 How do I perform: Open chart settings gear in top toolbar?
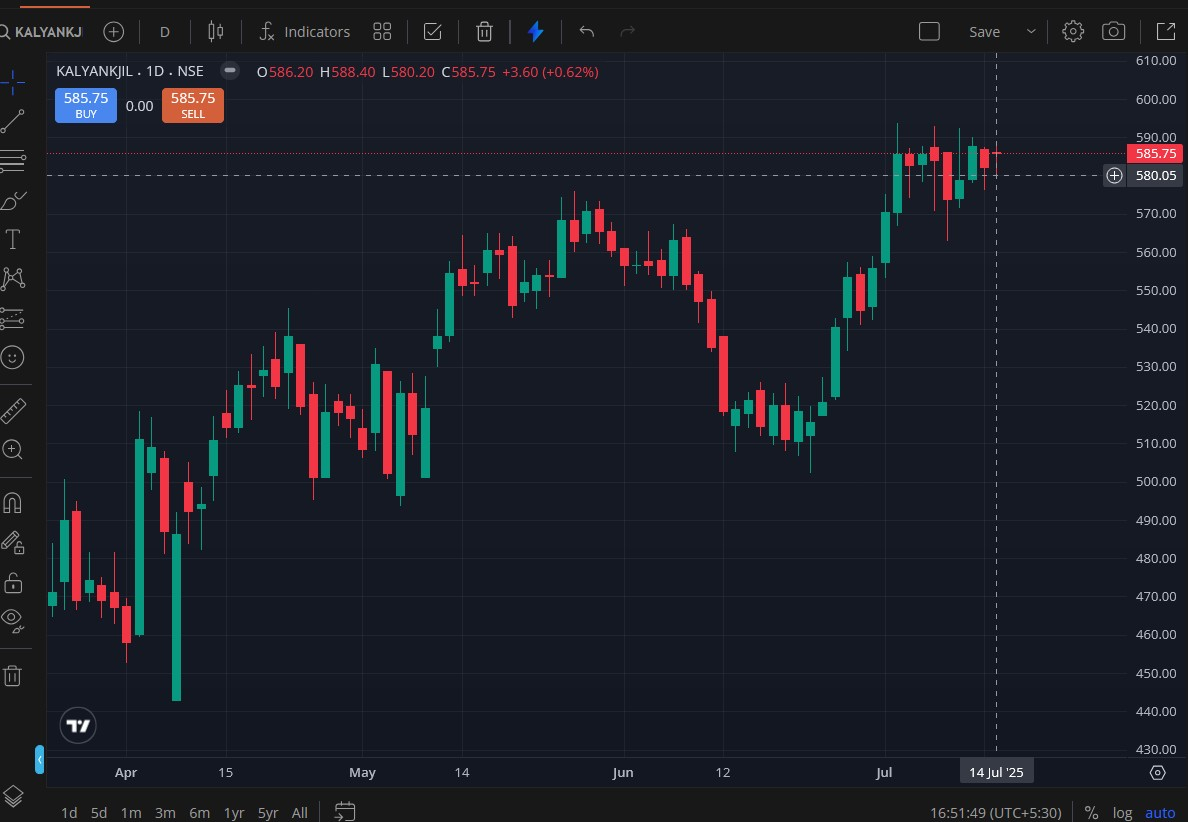(1073, 32)
